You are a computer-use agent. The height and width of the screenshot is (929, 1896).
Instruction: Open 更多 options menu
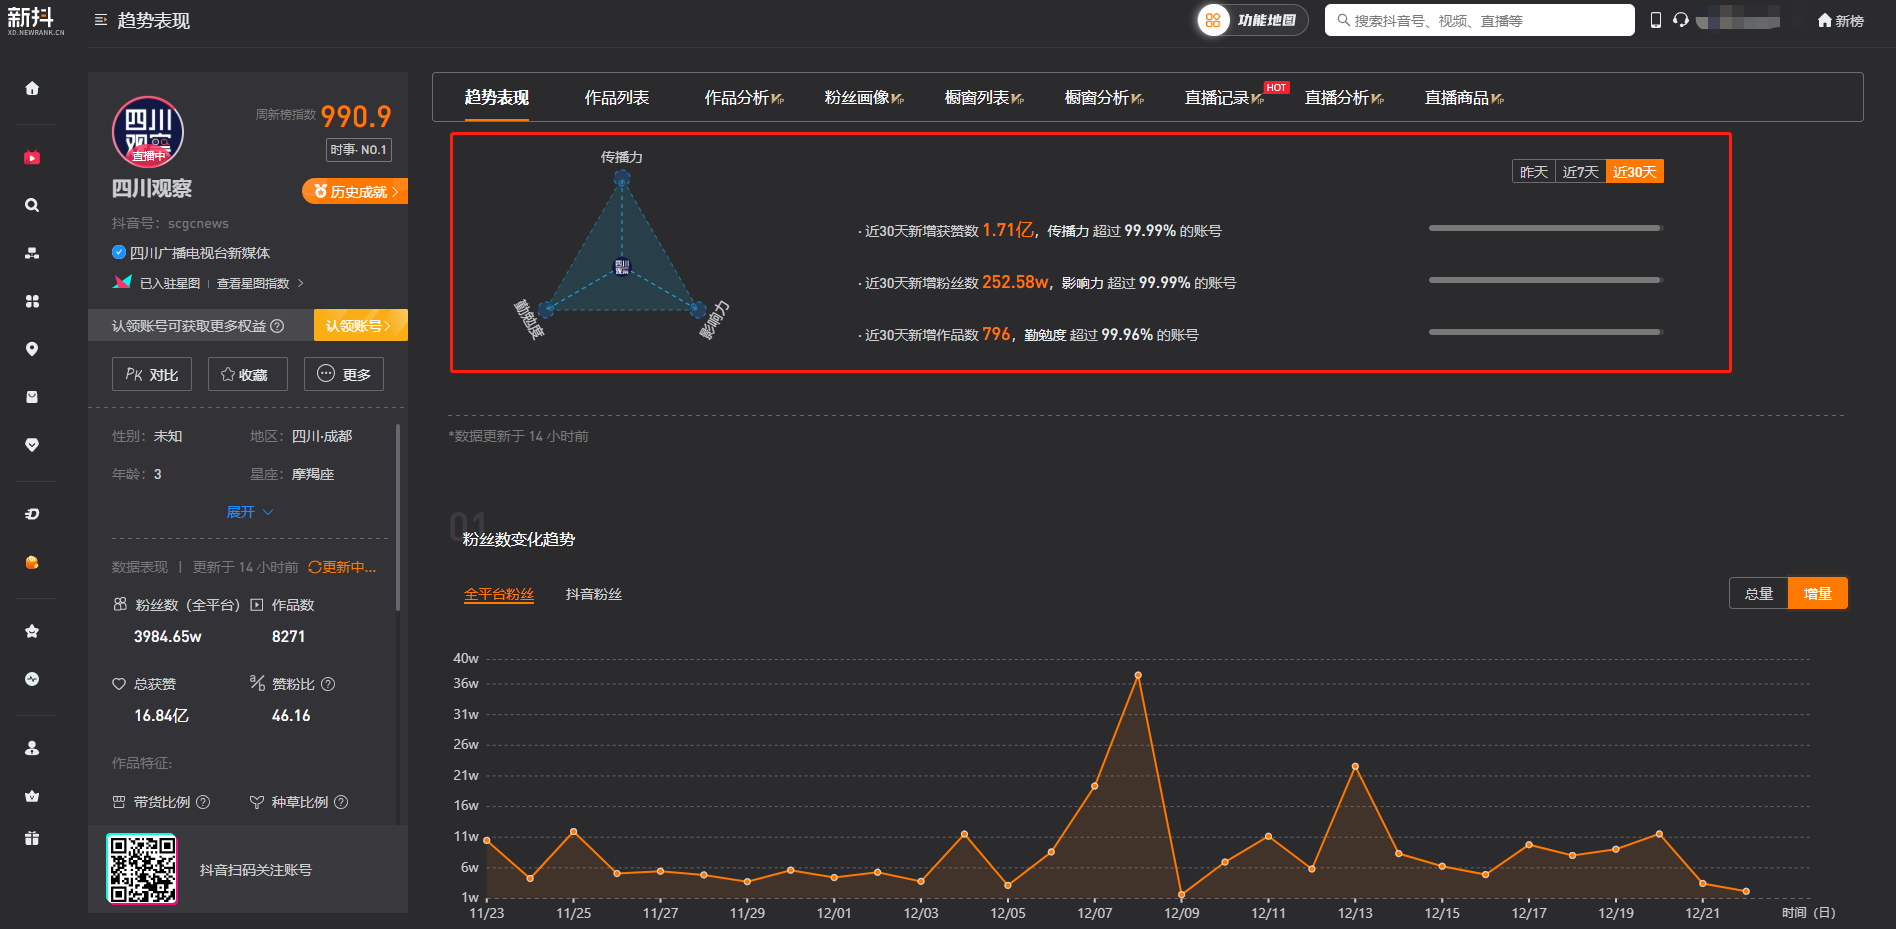(x=344, y=374)
